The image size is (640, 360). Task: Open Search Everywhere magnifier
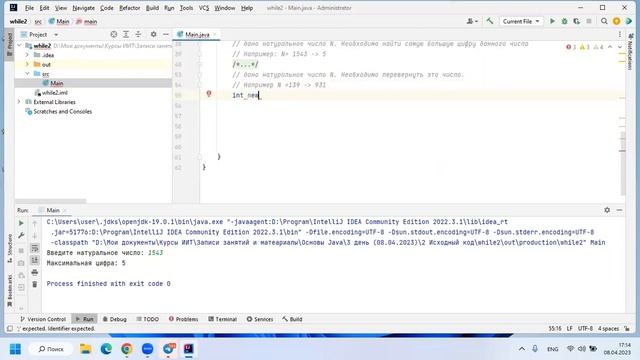[x=604, y=21]
